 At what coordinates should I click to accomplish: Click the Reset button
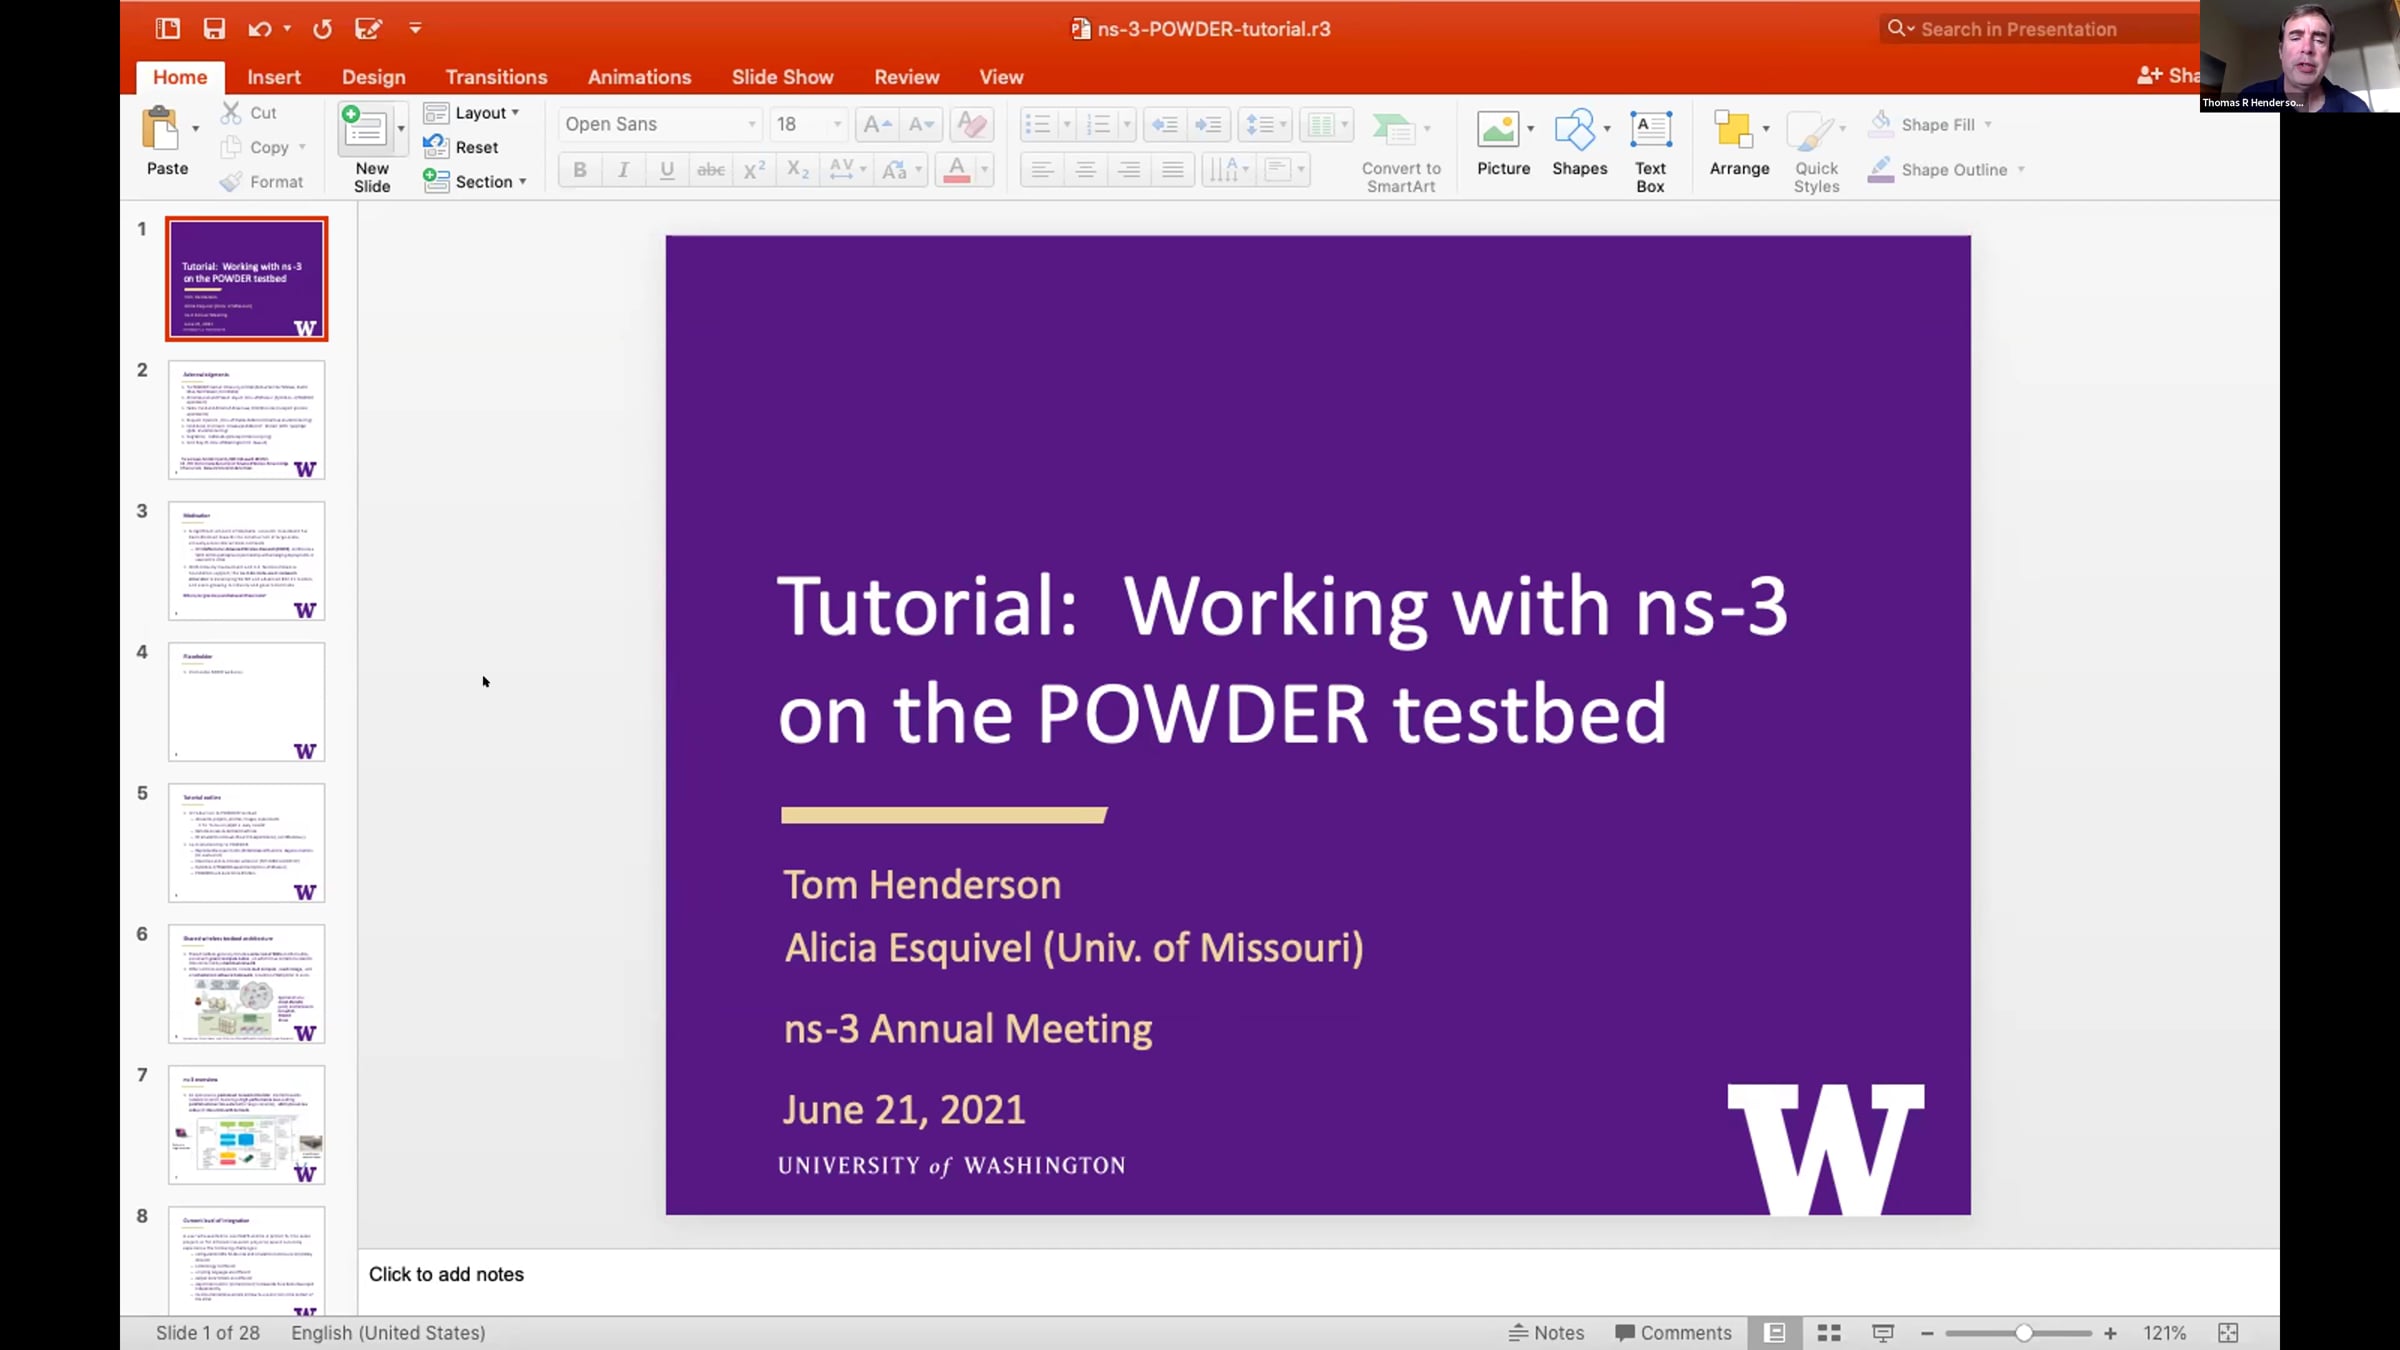[x=461, y=147]
